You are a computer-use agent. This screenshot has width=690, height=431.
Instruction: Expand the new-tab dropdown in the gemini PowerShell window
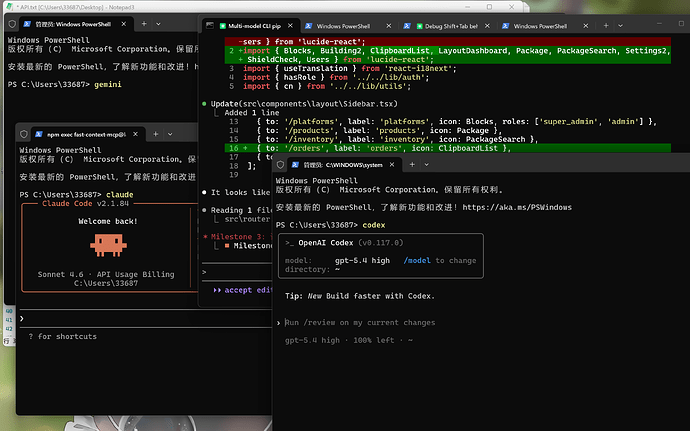pyautogui.click(x=158, y=24)
